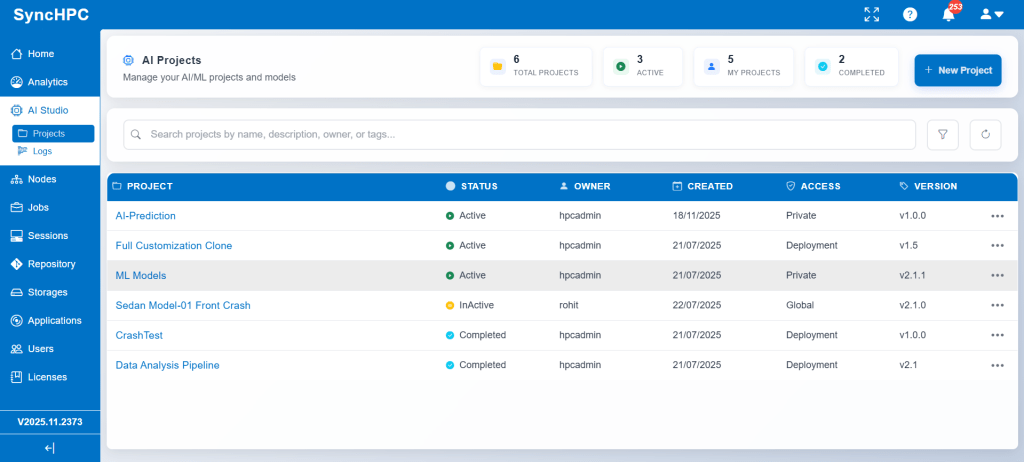1024x462 pixels.
Task: Collapse the AI Studio sidebar section
Action: (48, 110)
